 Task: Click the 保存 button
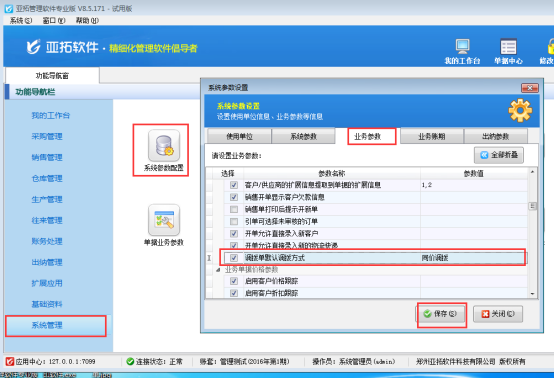[440, 314]
